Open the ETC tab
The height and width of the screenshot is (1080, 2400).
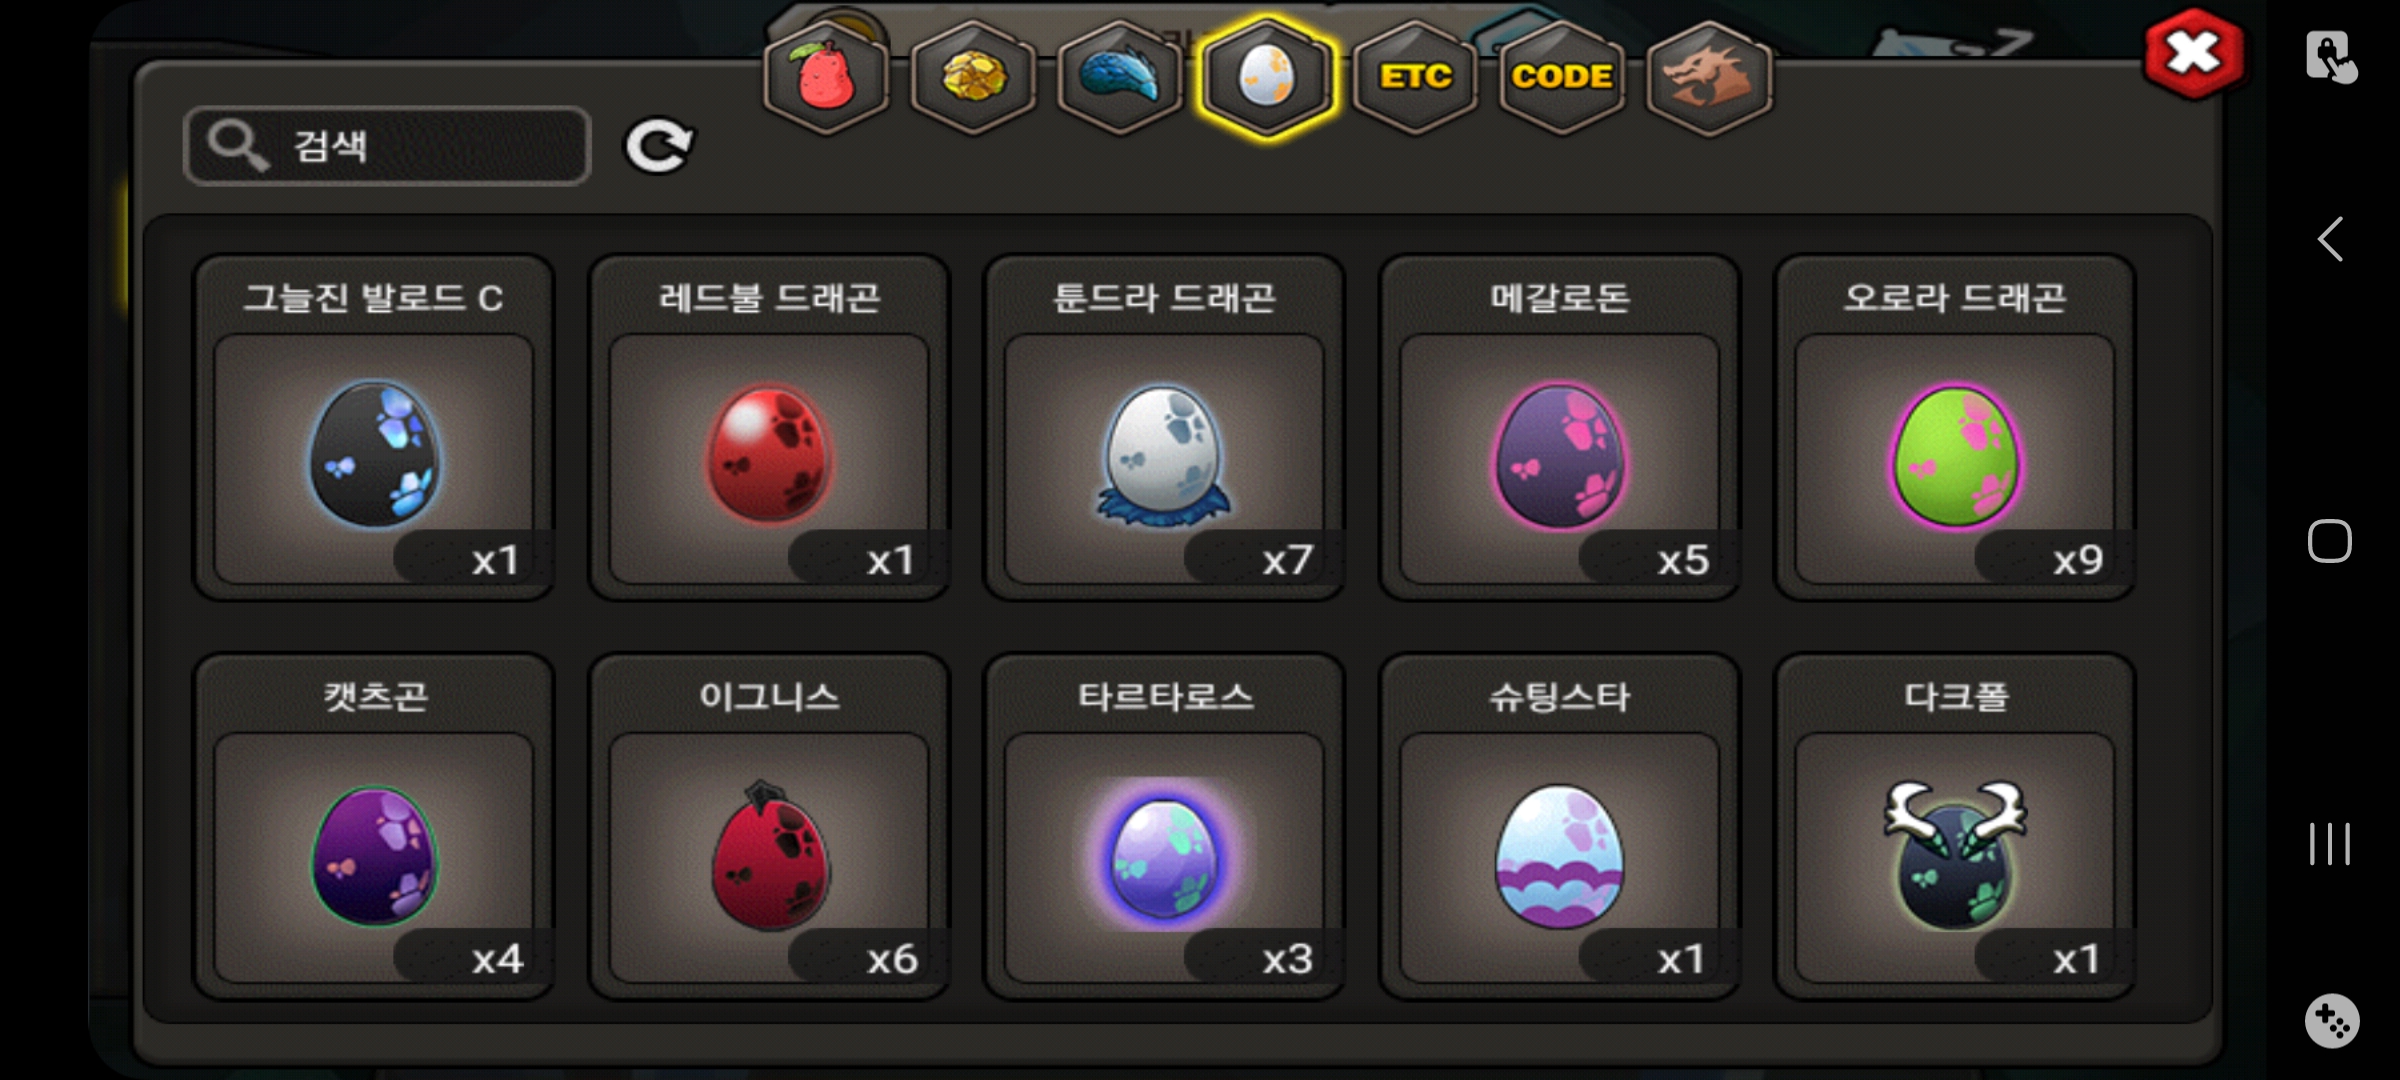point(1415,77)
